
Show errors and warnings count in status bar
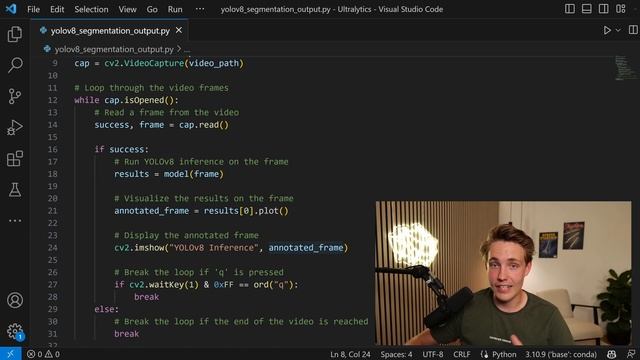[x=43, y=354]
